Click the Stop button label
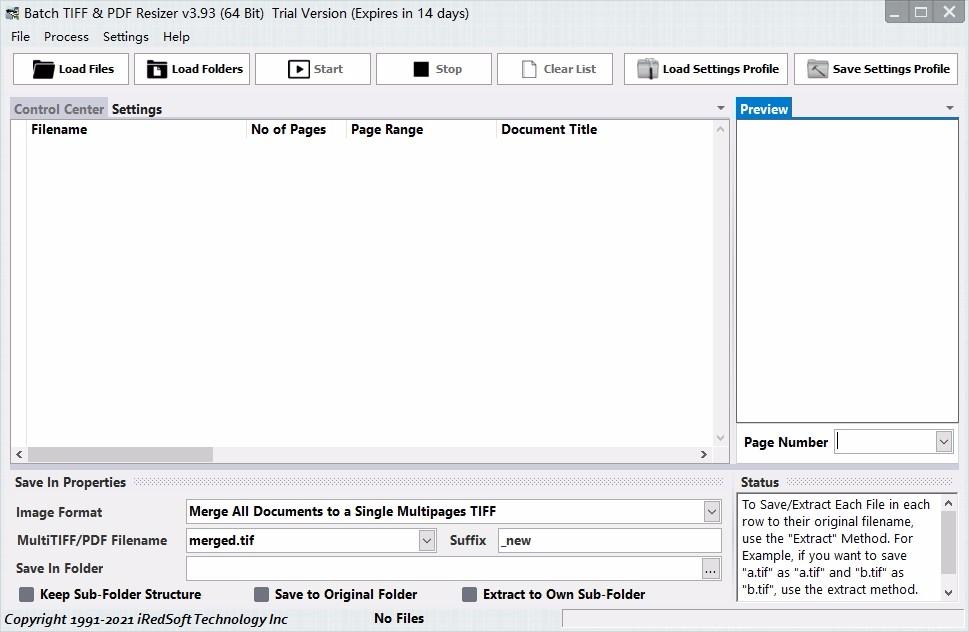969x632 pixels. [449, 69]
